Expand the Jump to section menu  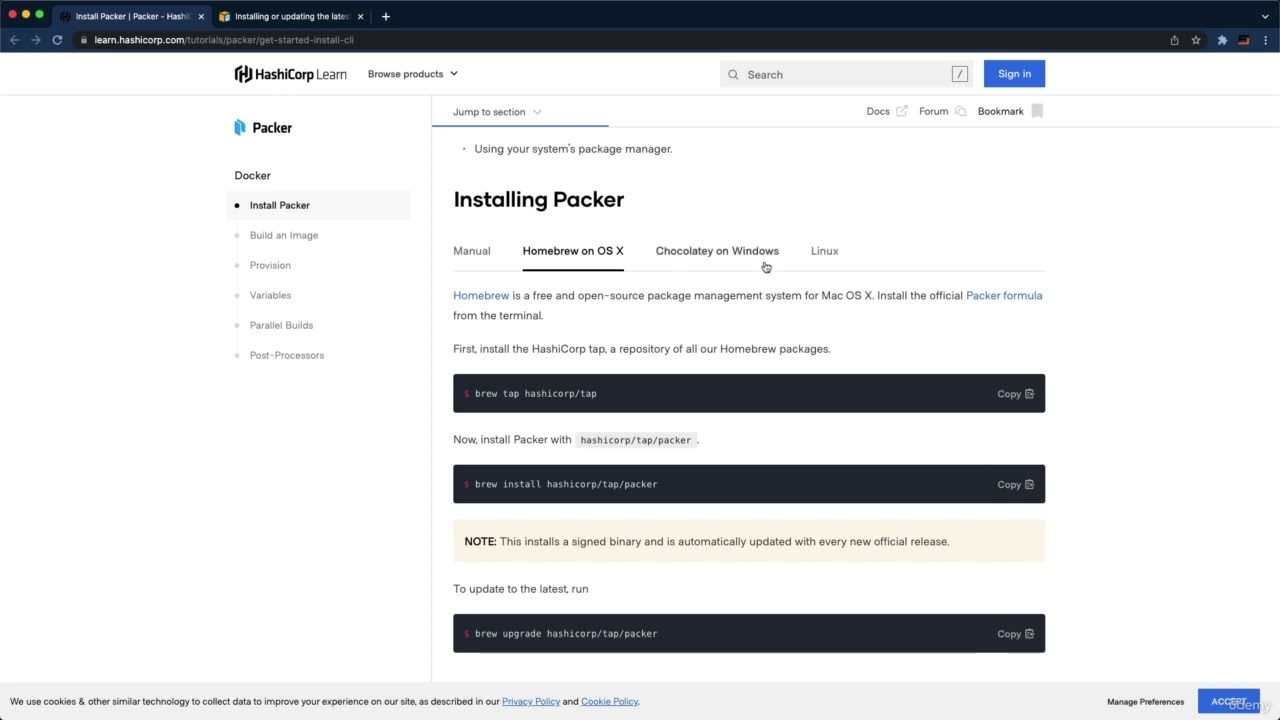click(x=497, y=112)
